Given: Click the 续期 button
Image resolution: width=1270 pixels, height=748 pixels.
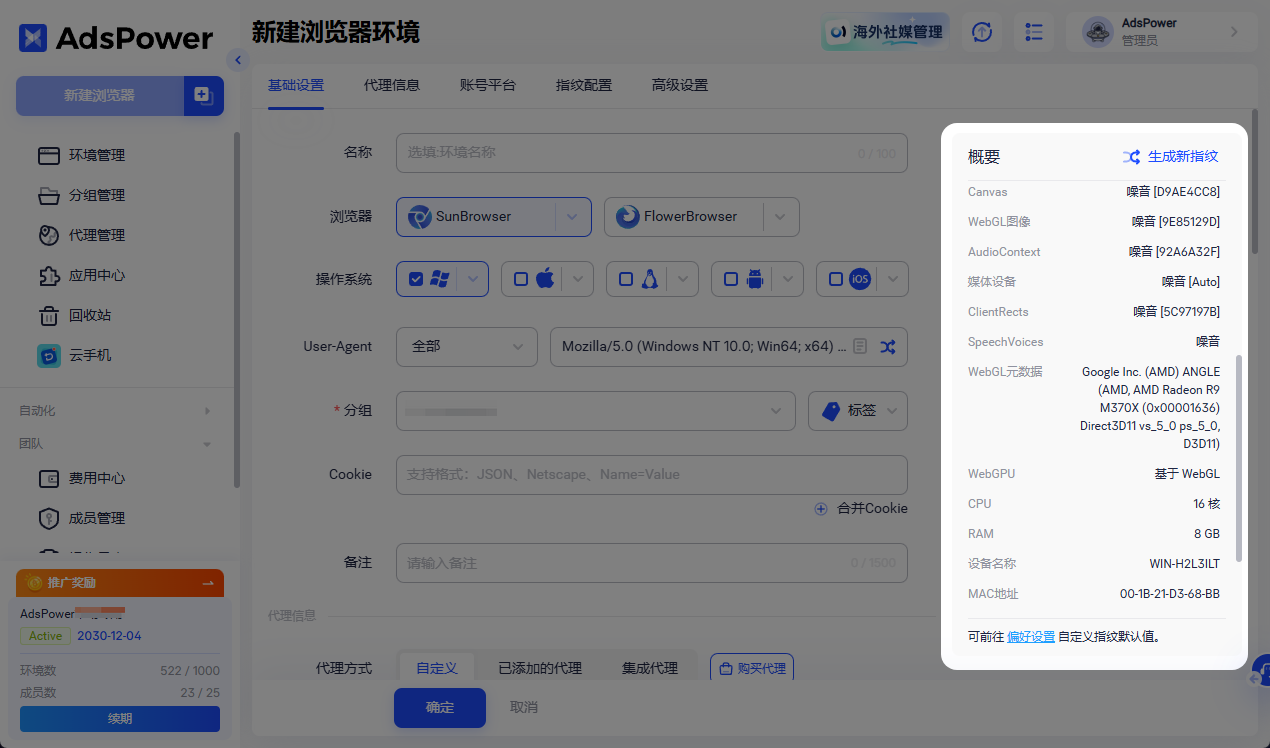Looking at the screenshot, I should click(120, 718).
